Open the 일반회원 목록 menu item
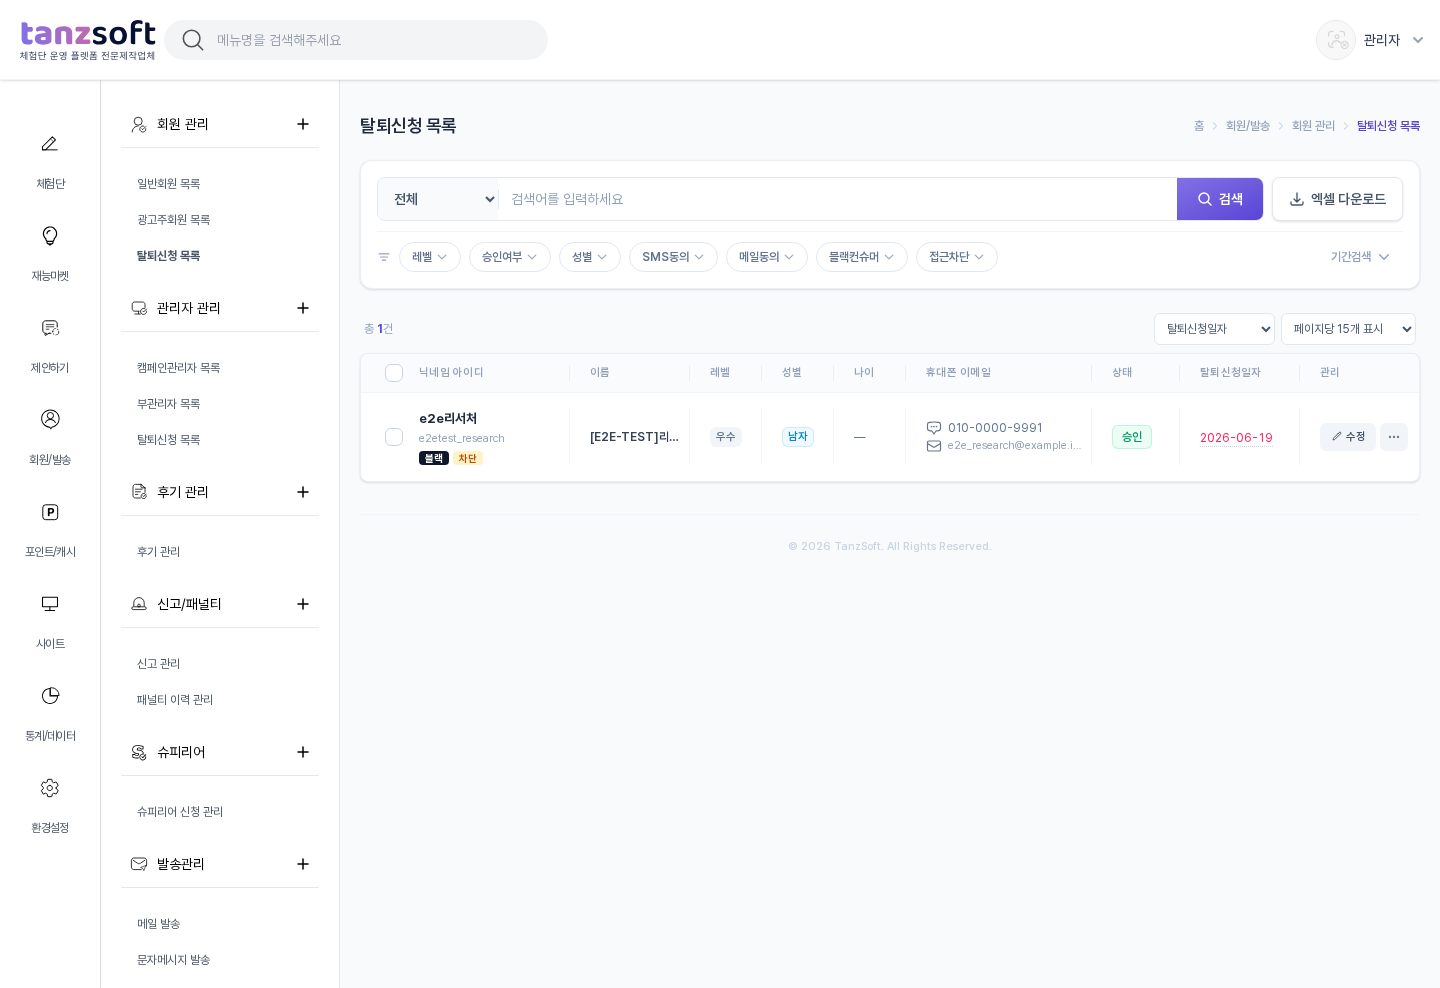 tap(169, 184)
